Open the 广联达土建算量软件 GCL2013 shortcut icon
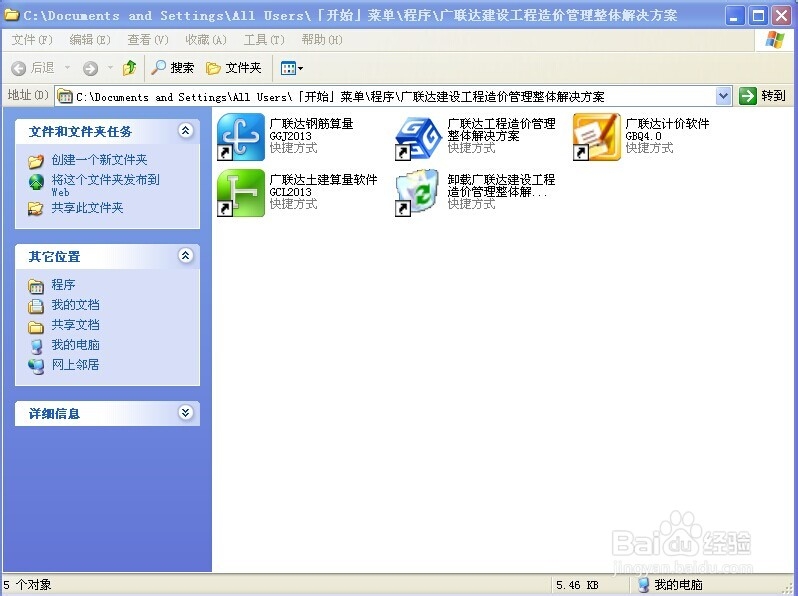The image size is (798, 596). [241, 193]
